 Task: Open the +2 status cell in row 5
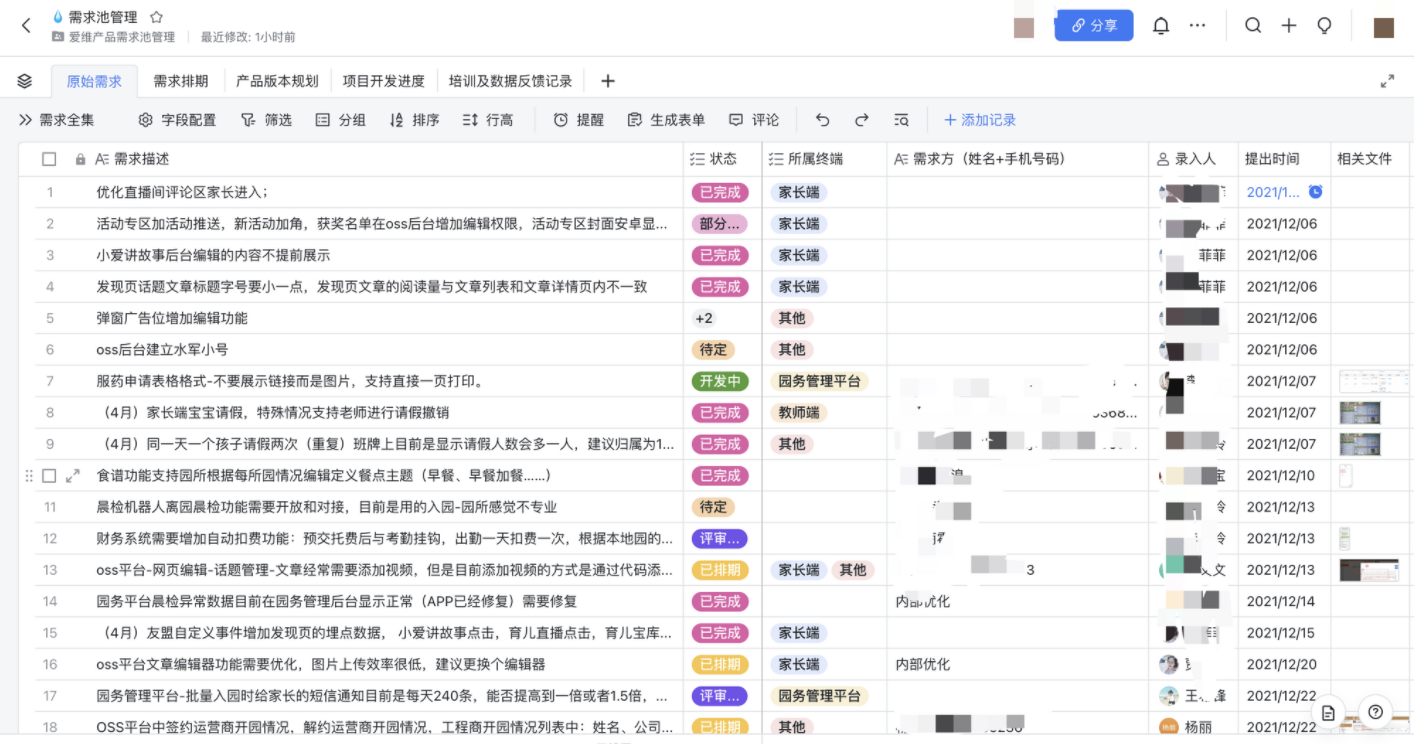click(x=704, y=318)
